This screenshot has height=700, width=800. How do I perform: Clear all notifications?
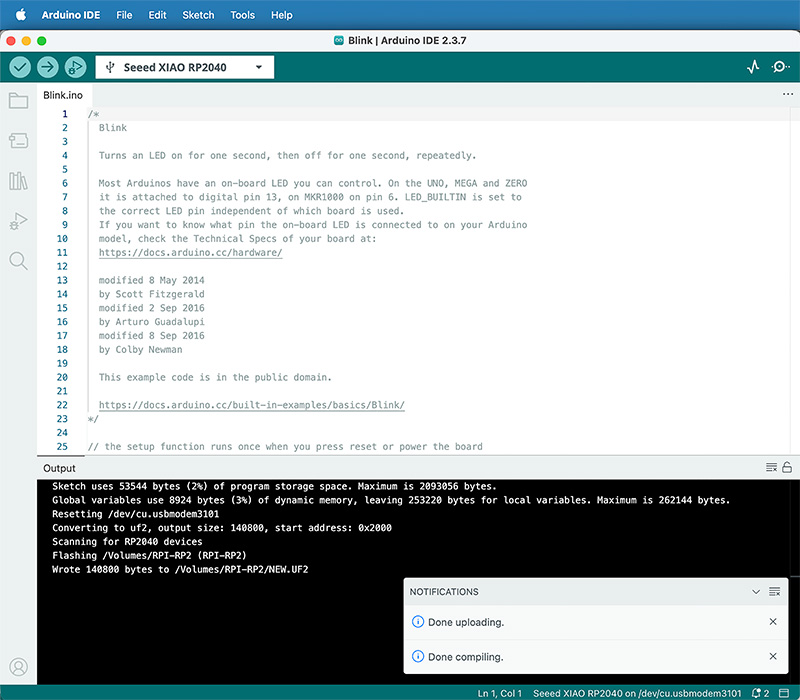click(774, 592)
